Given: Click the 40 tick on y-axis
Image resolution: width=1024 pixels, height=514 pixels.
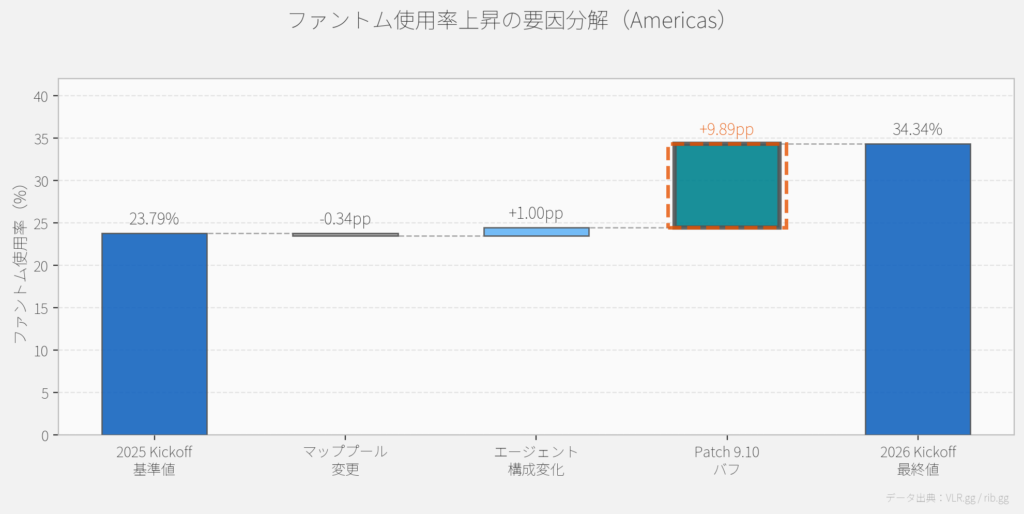Looking at the screenshot, I should [40, 96].
